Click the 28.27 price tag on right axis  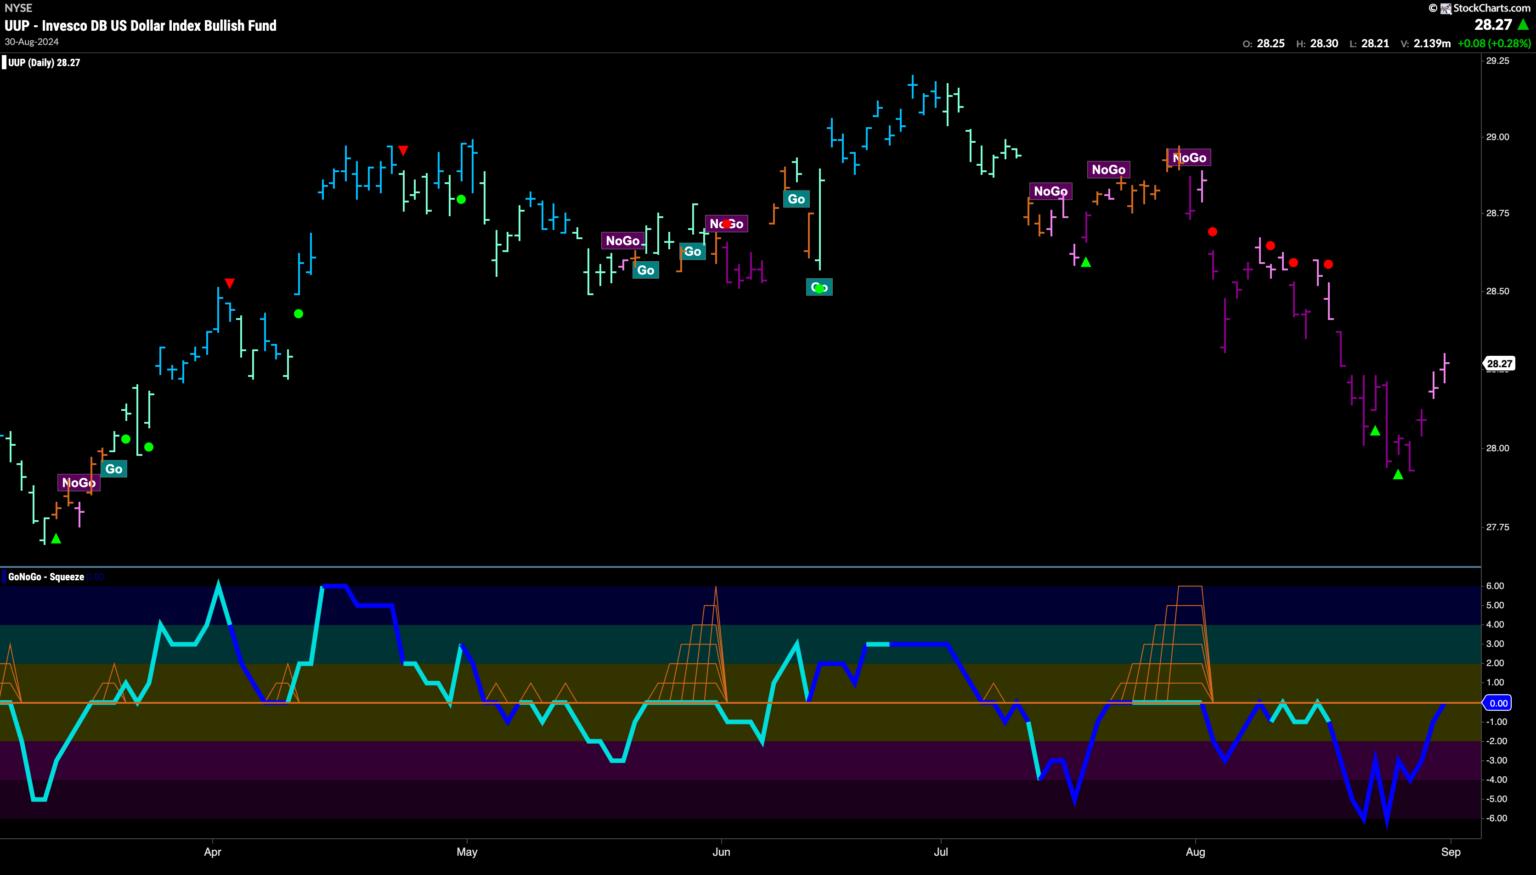pos(1498,364)
